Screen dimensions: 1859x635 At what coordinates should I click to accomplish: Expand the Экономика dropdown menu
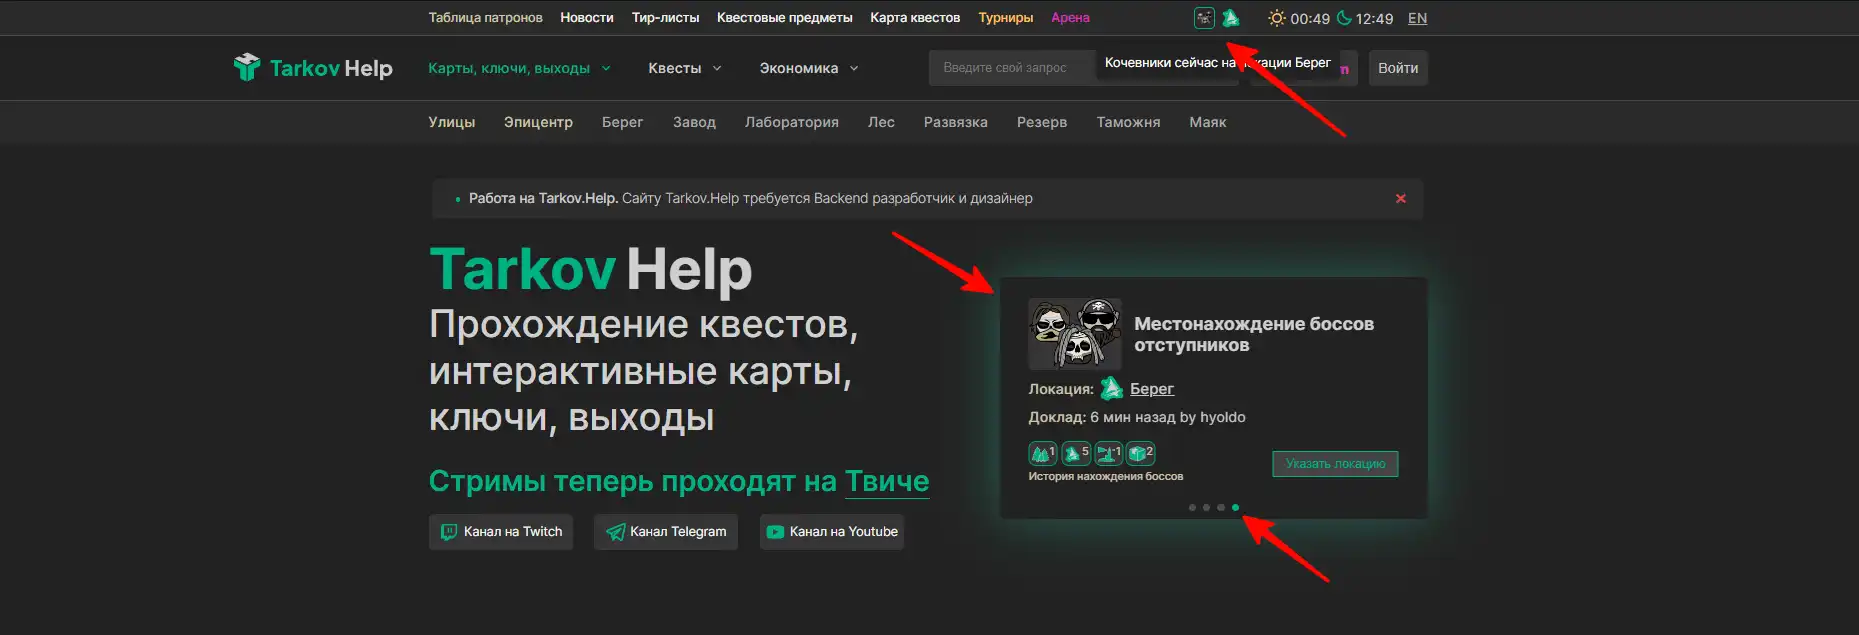click(x=808, y=68)
